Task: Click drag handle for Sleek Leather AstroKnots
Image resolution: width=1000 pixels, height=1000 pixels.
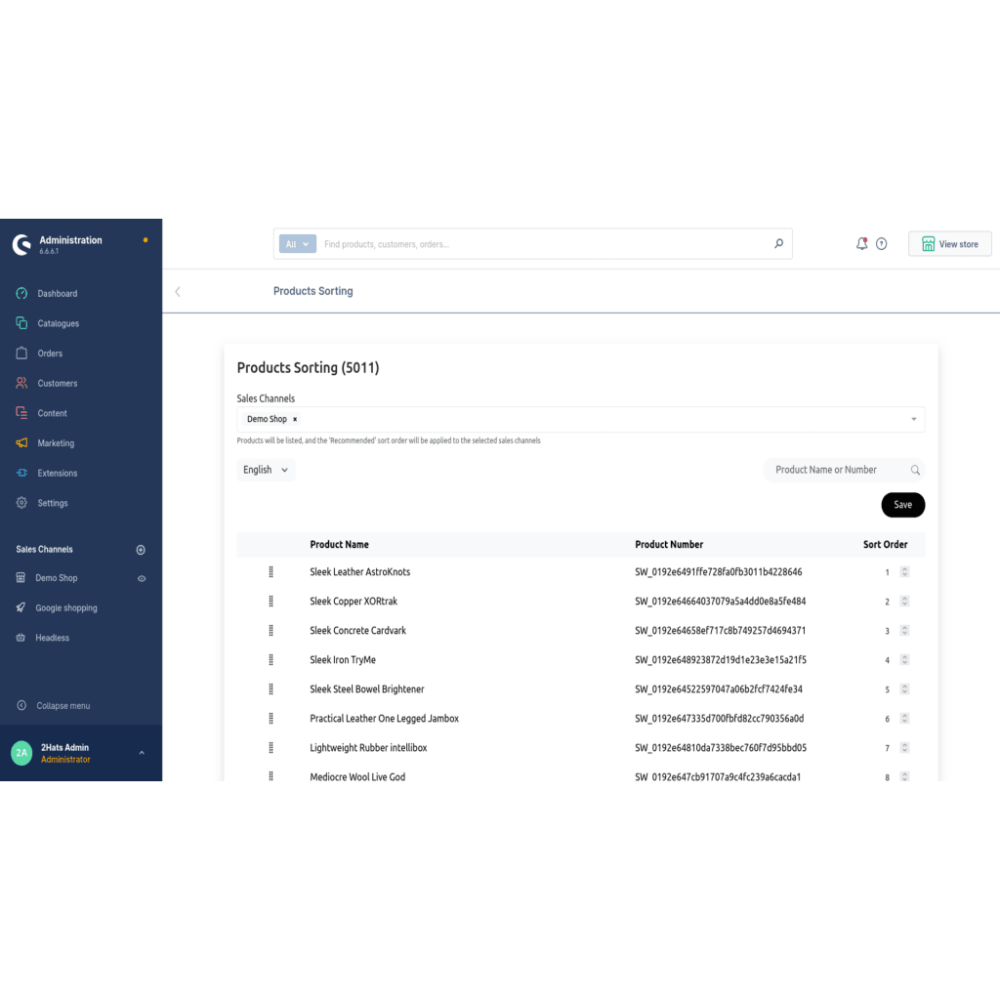Action: point(271,572)
